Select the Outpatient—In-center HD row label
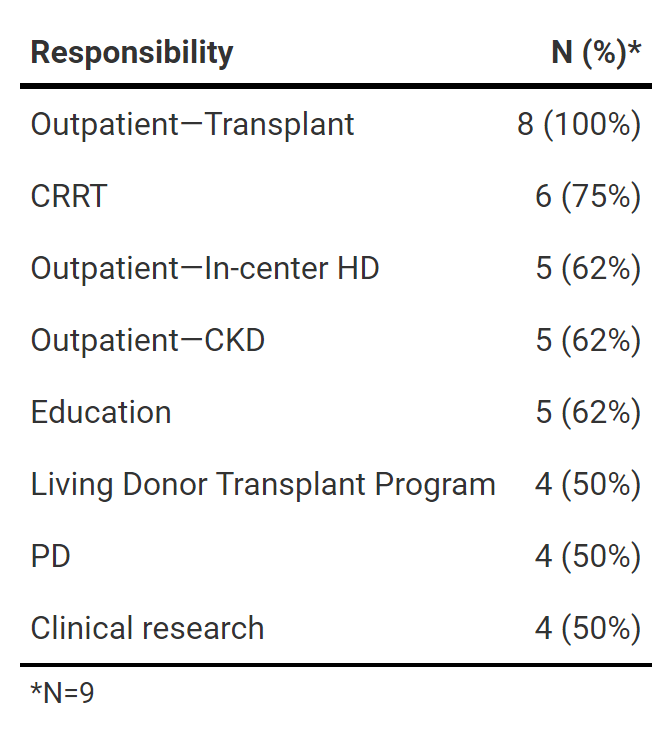This screenshot has height=742, width=670. (205, 268)
